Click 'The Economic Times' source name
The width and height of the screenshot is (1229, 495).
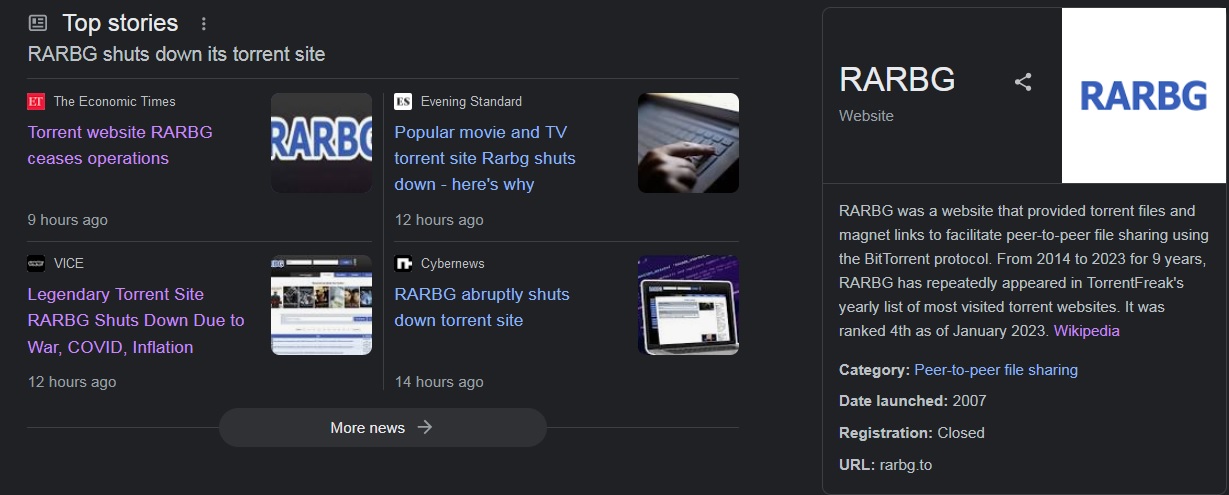[115, 101]
